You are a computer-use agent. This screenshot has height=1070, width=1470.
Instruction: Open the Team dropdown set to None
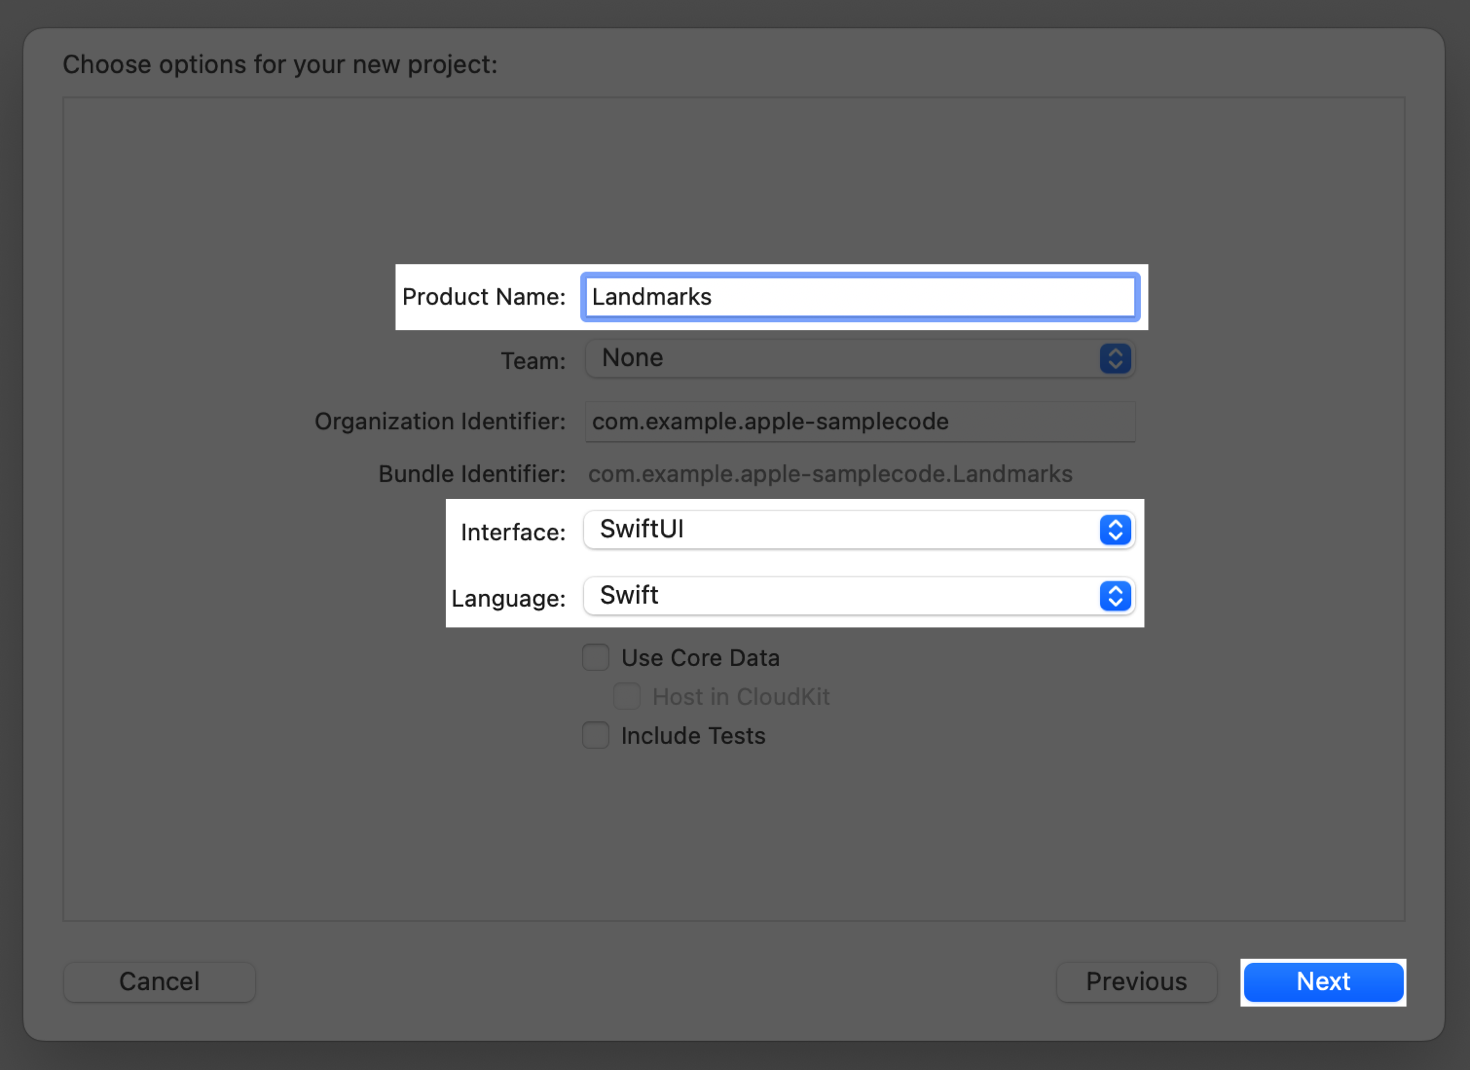click(860, 358)
